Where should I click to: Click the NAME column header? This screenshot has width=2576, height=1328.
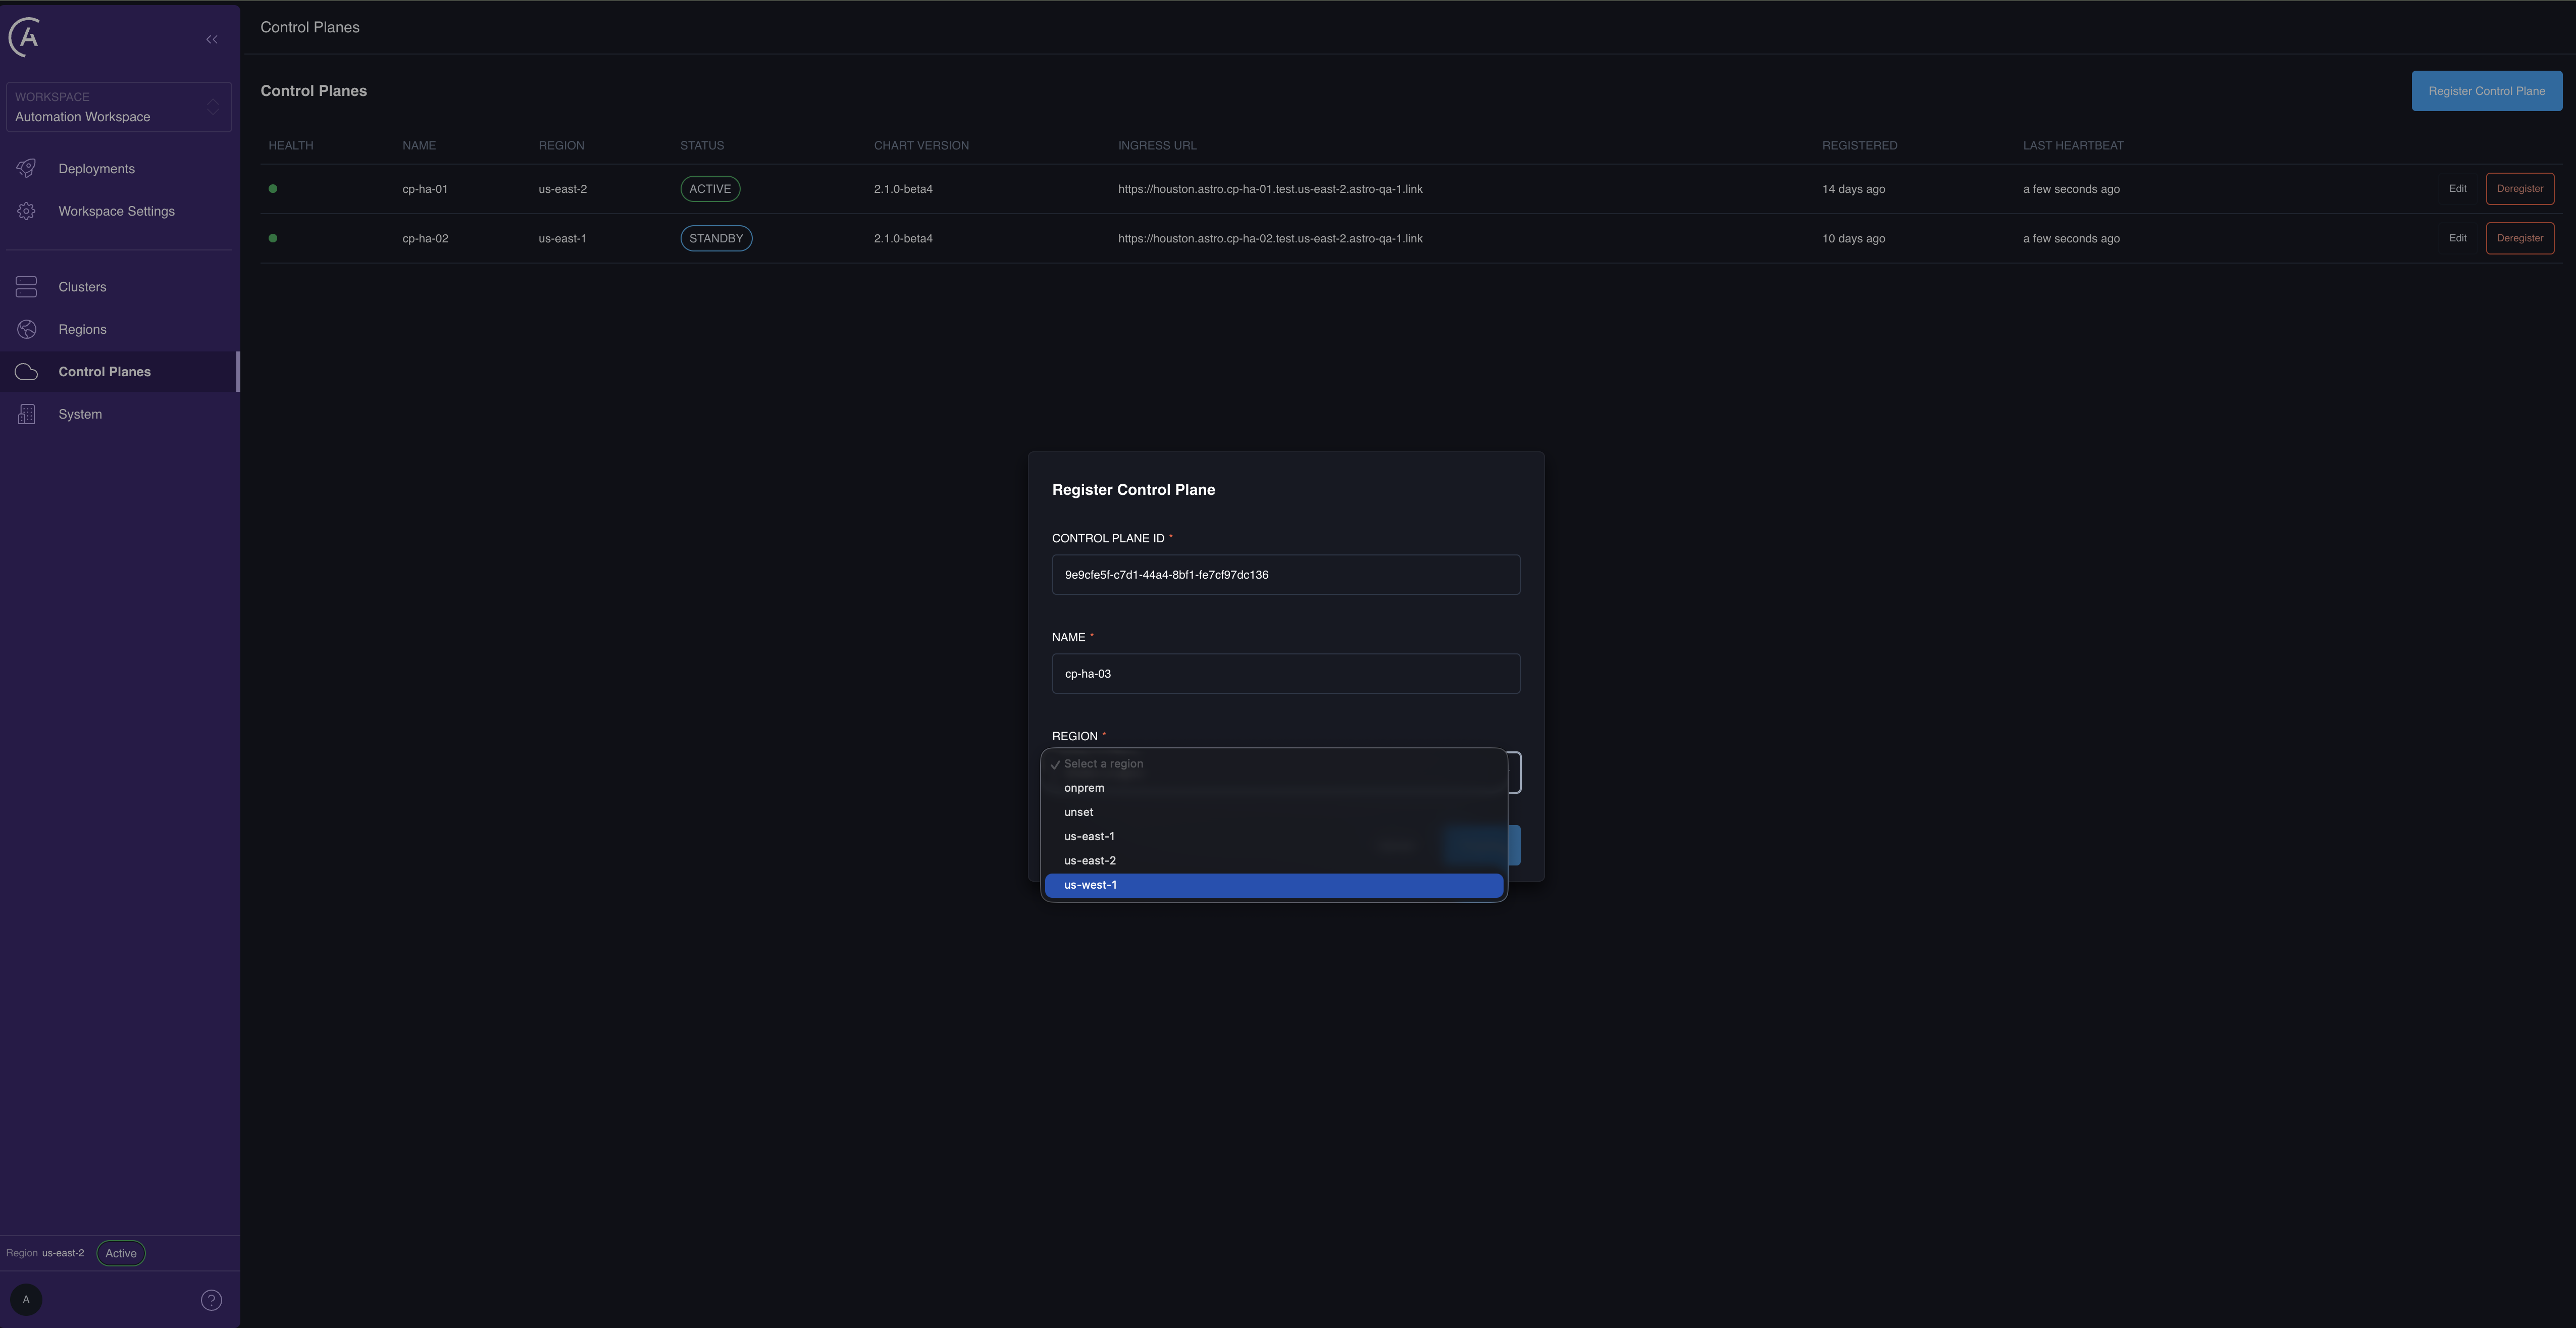click(x=419, y=146)
